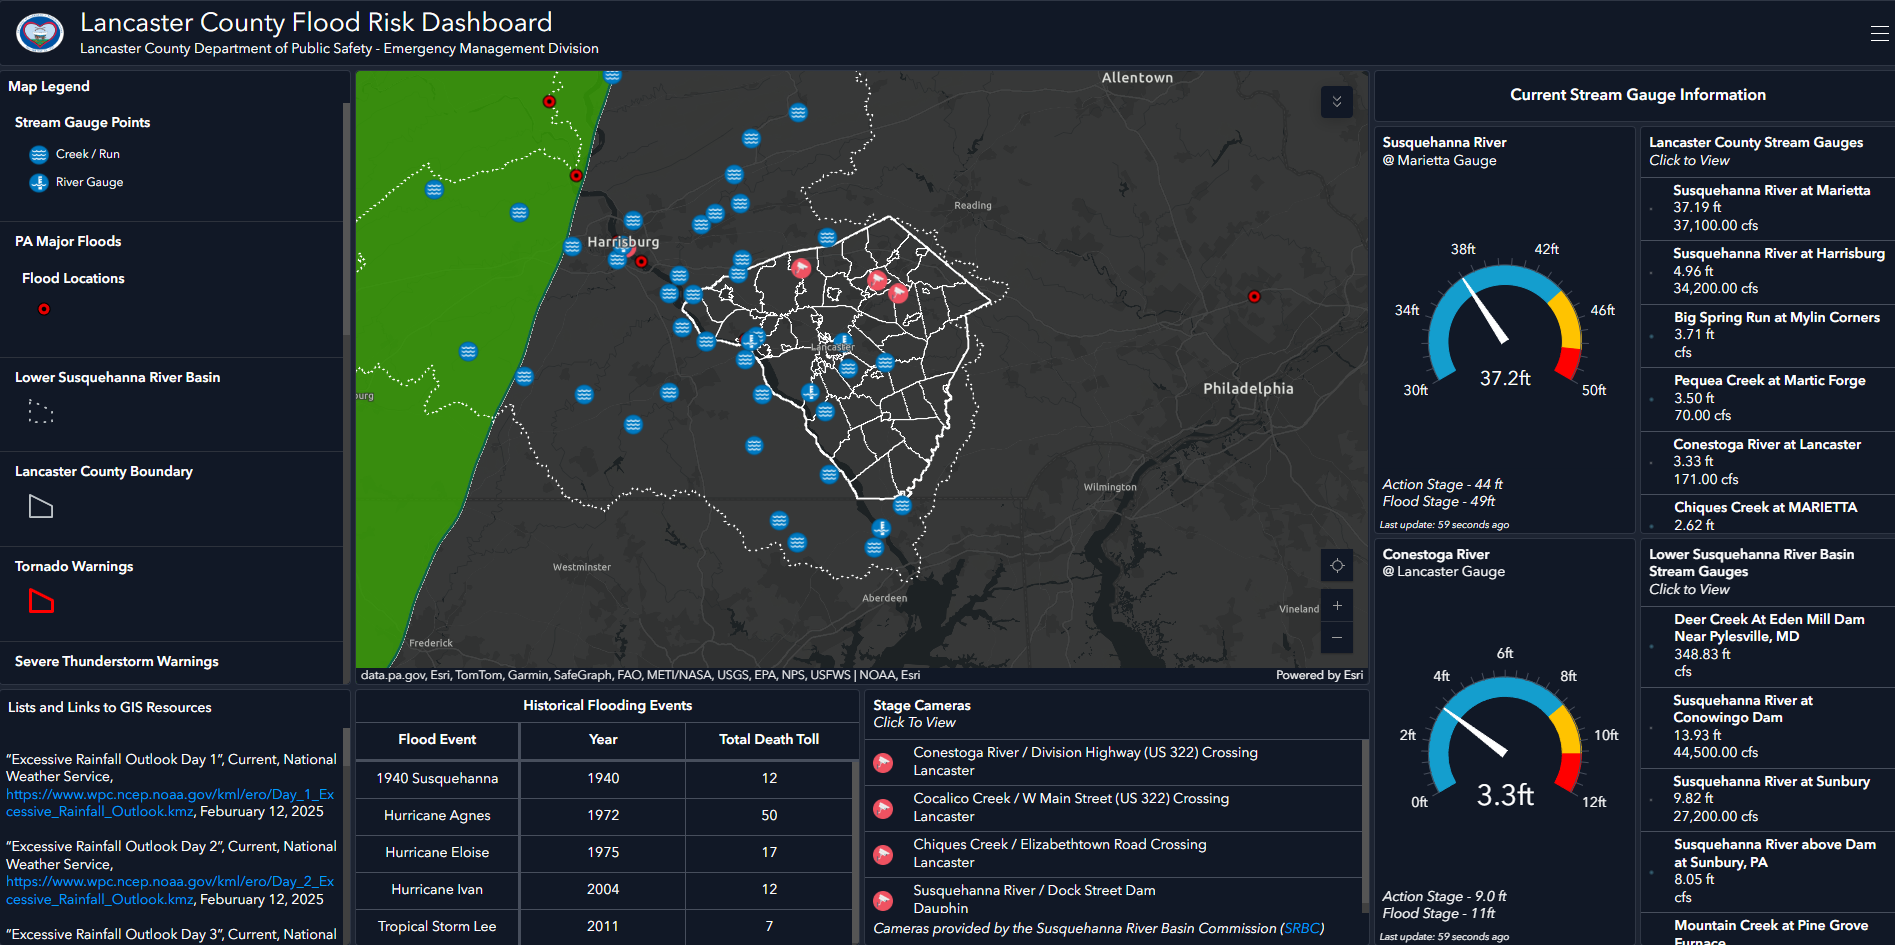Select the Chiques Creek Elizabethtown Road camera
The image size is (1895, 945).
coord(1059,853)
